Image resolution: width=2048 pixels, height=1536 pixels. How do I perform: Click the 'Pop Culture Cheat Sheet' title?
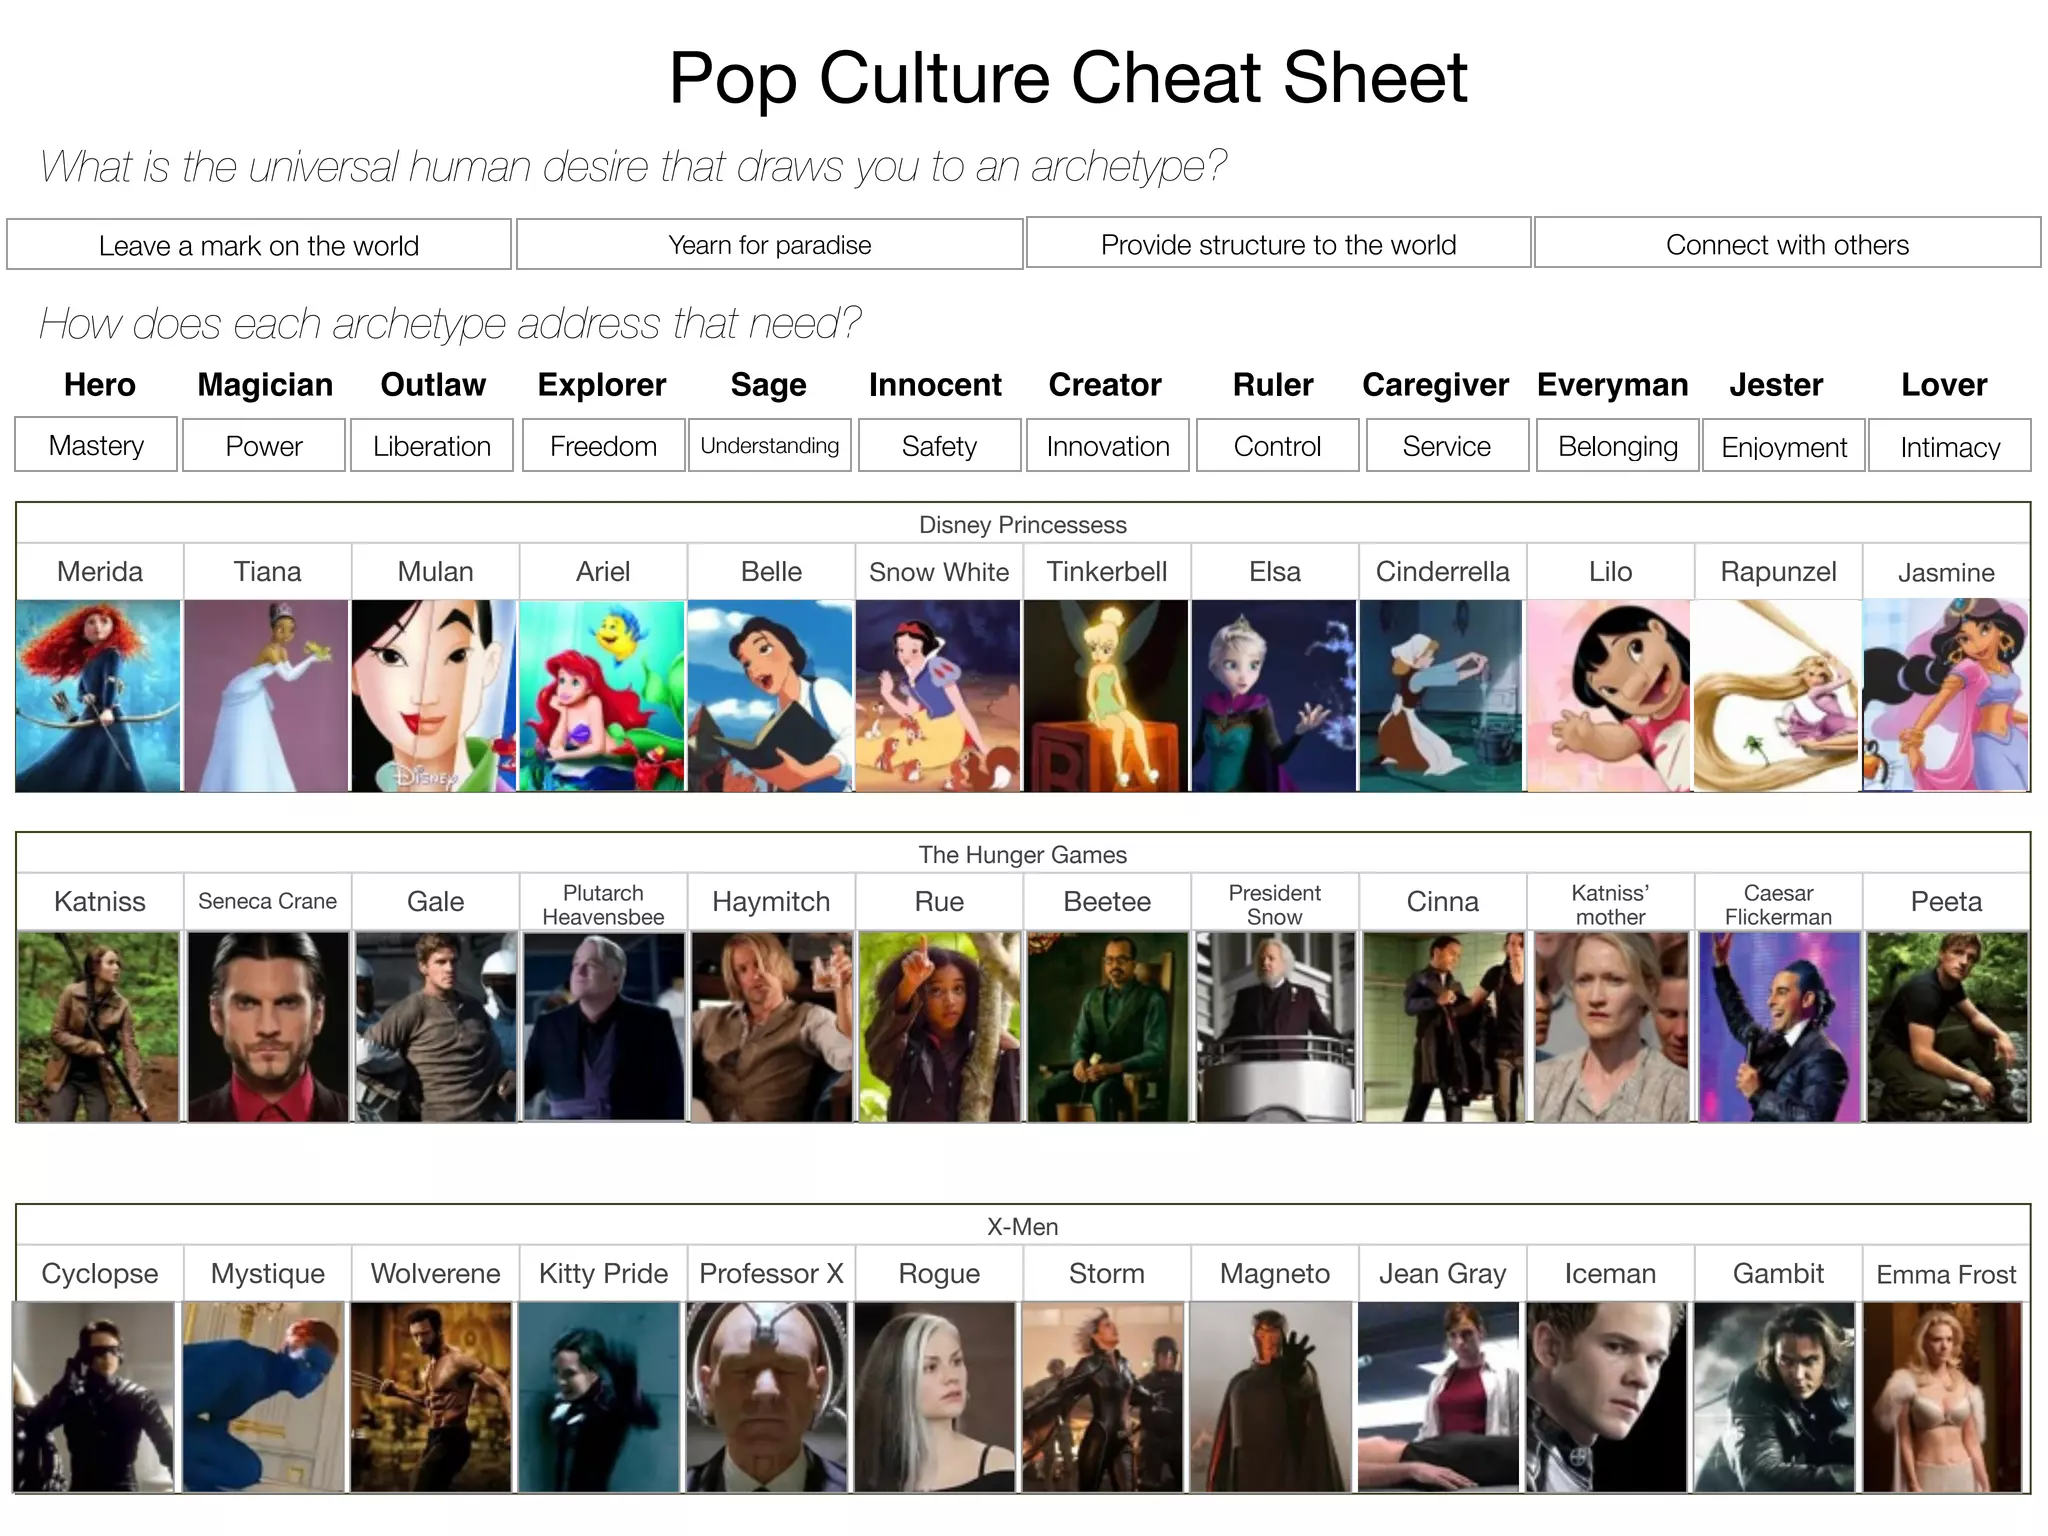coord(1067,78)
